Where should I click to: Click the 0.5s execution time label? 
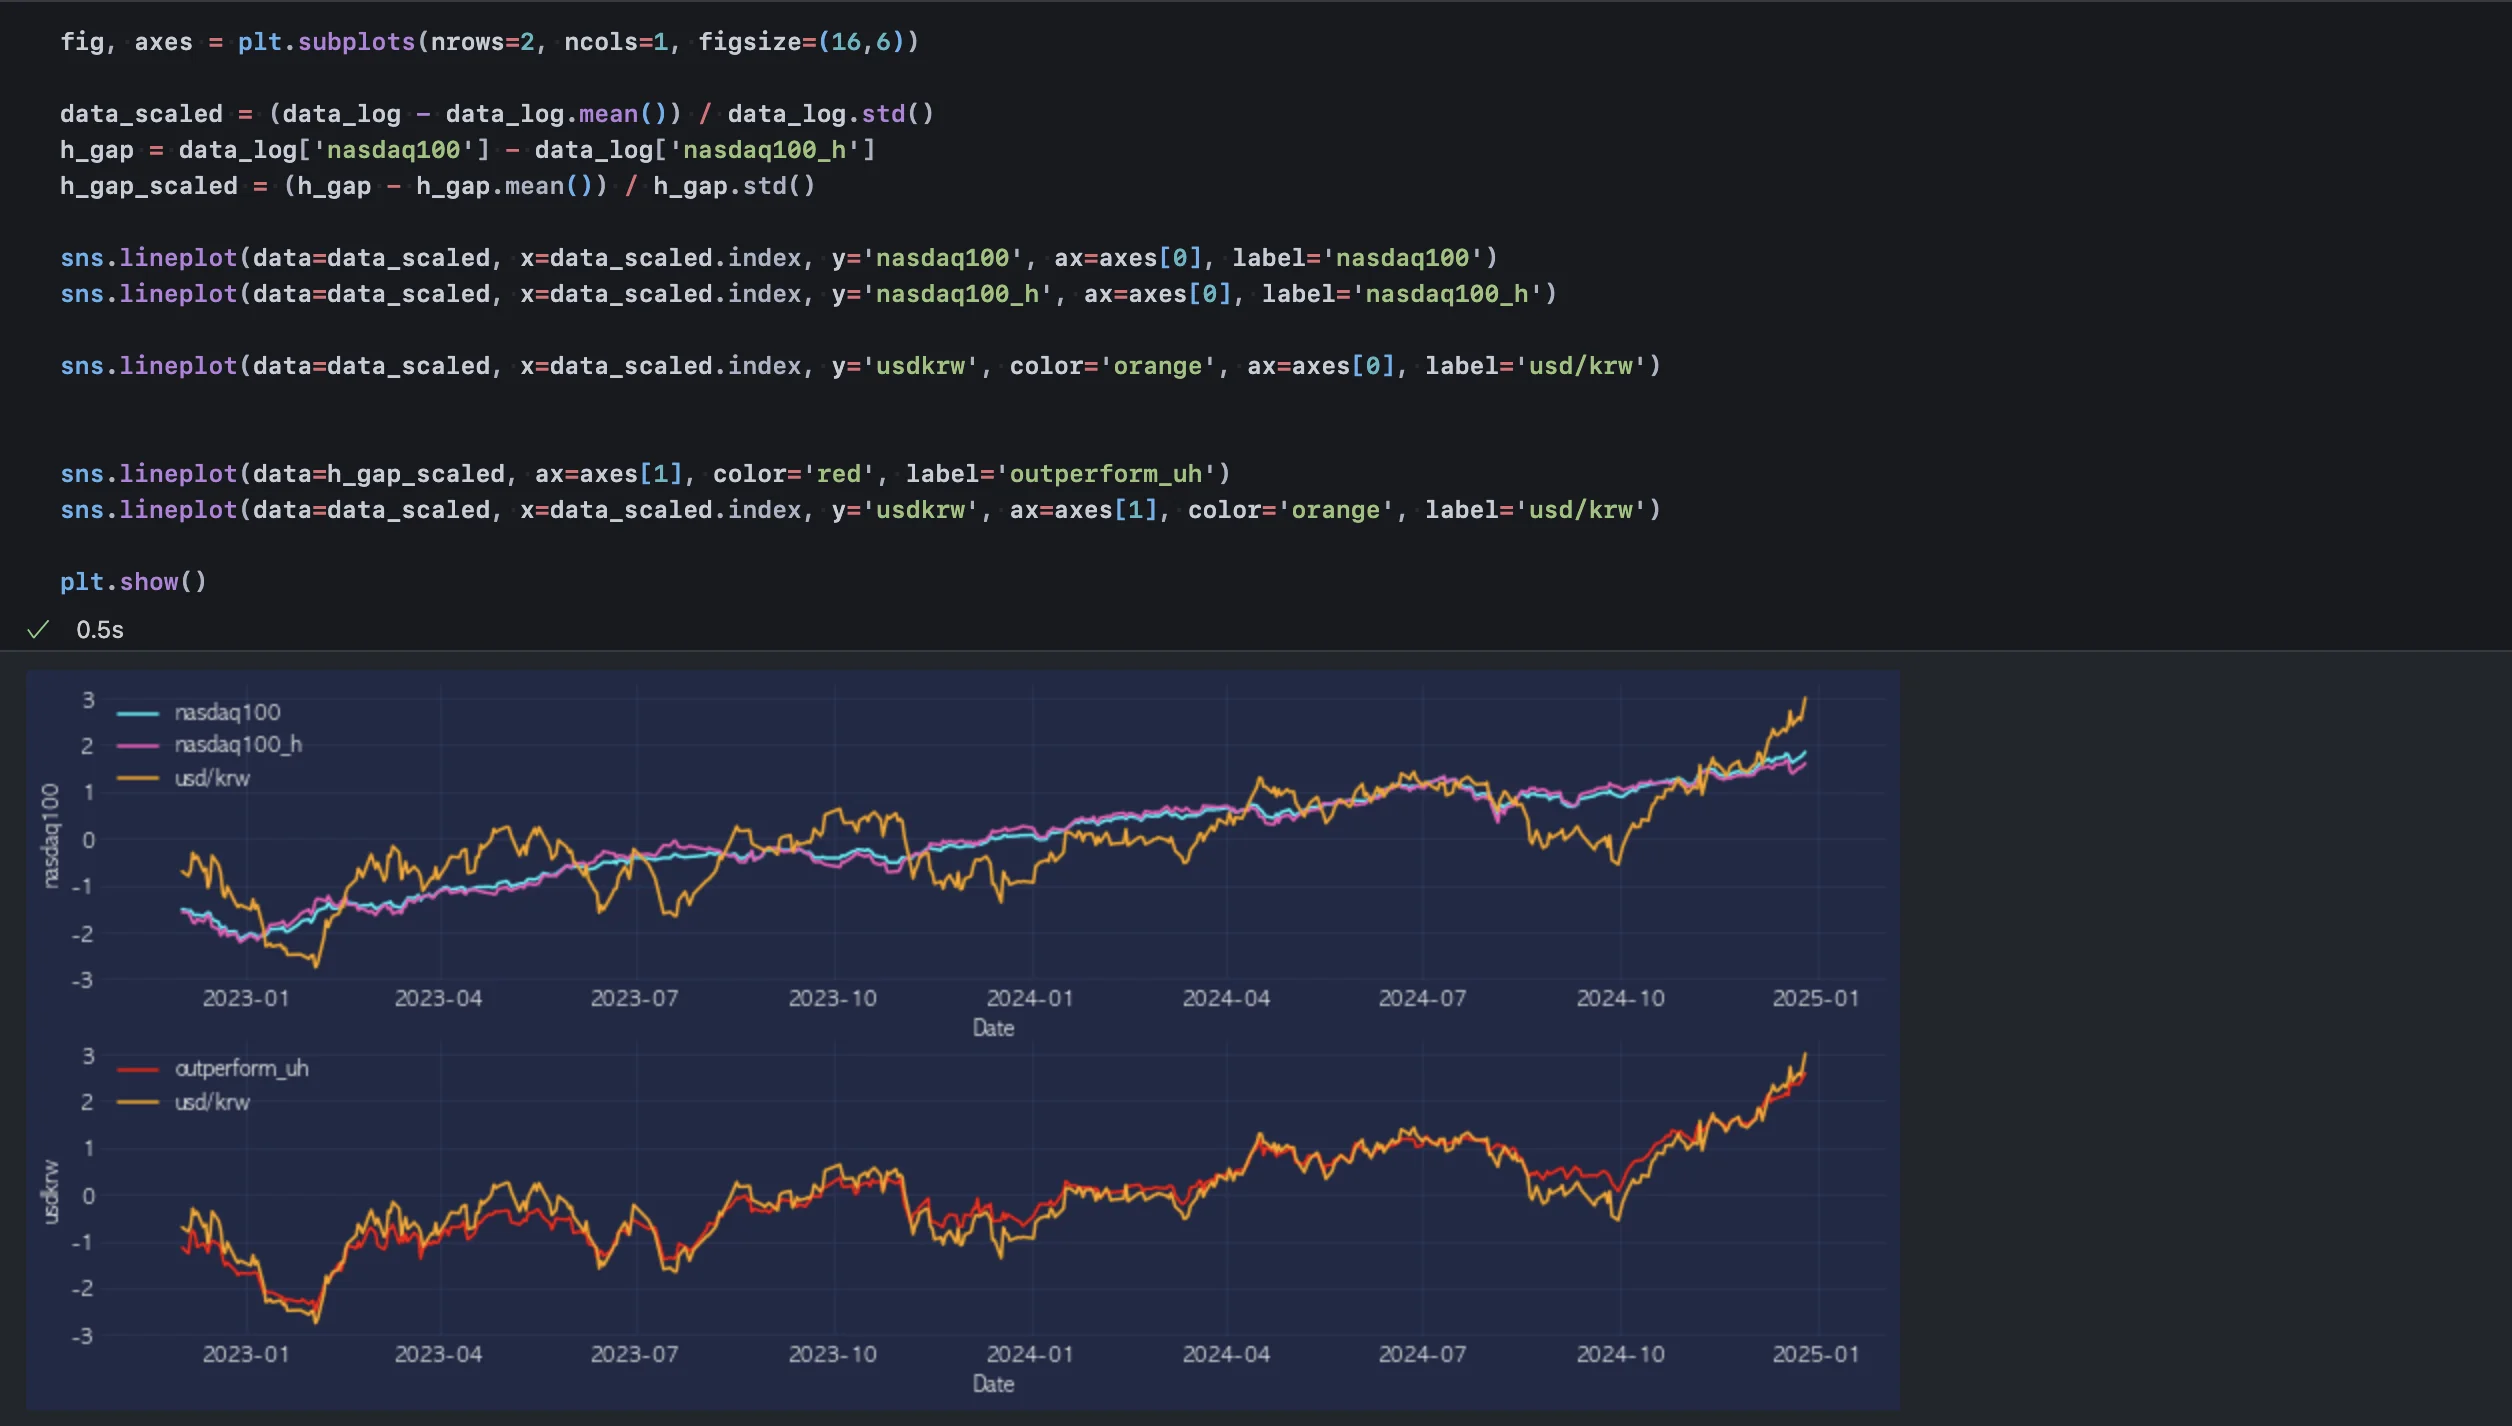[100, 630]
